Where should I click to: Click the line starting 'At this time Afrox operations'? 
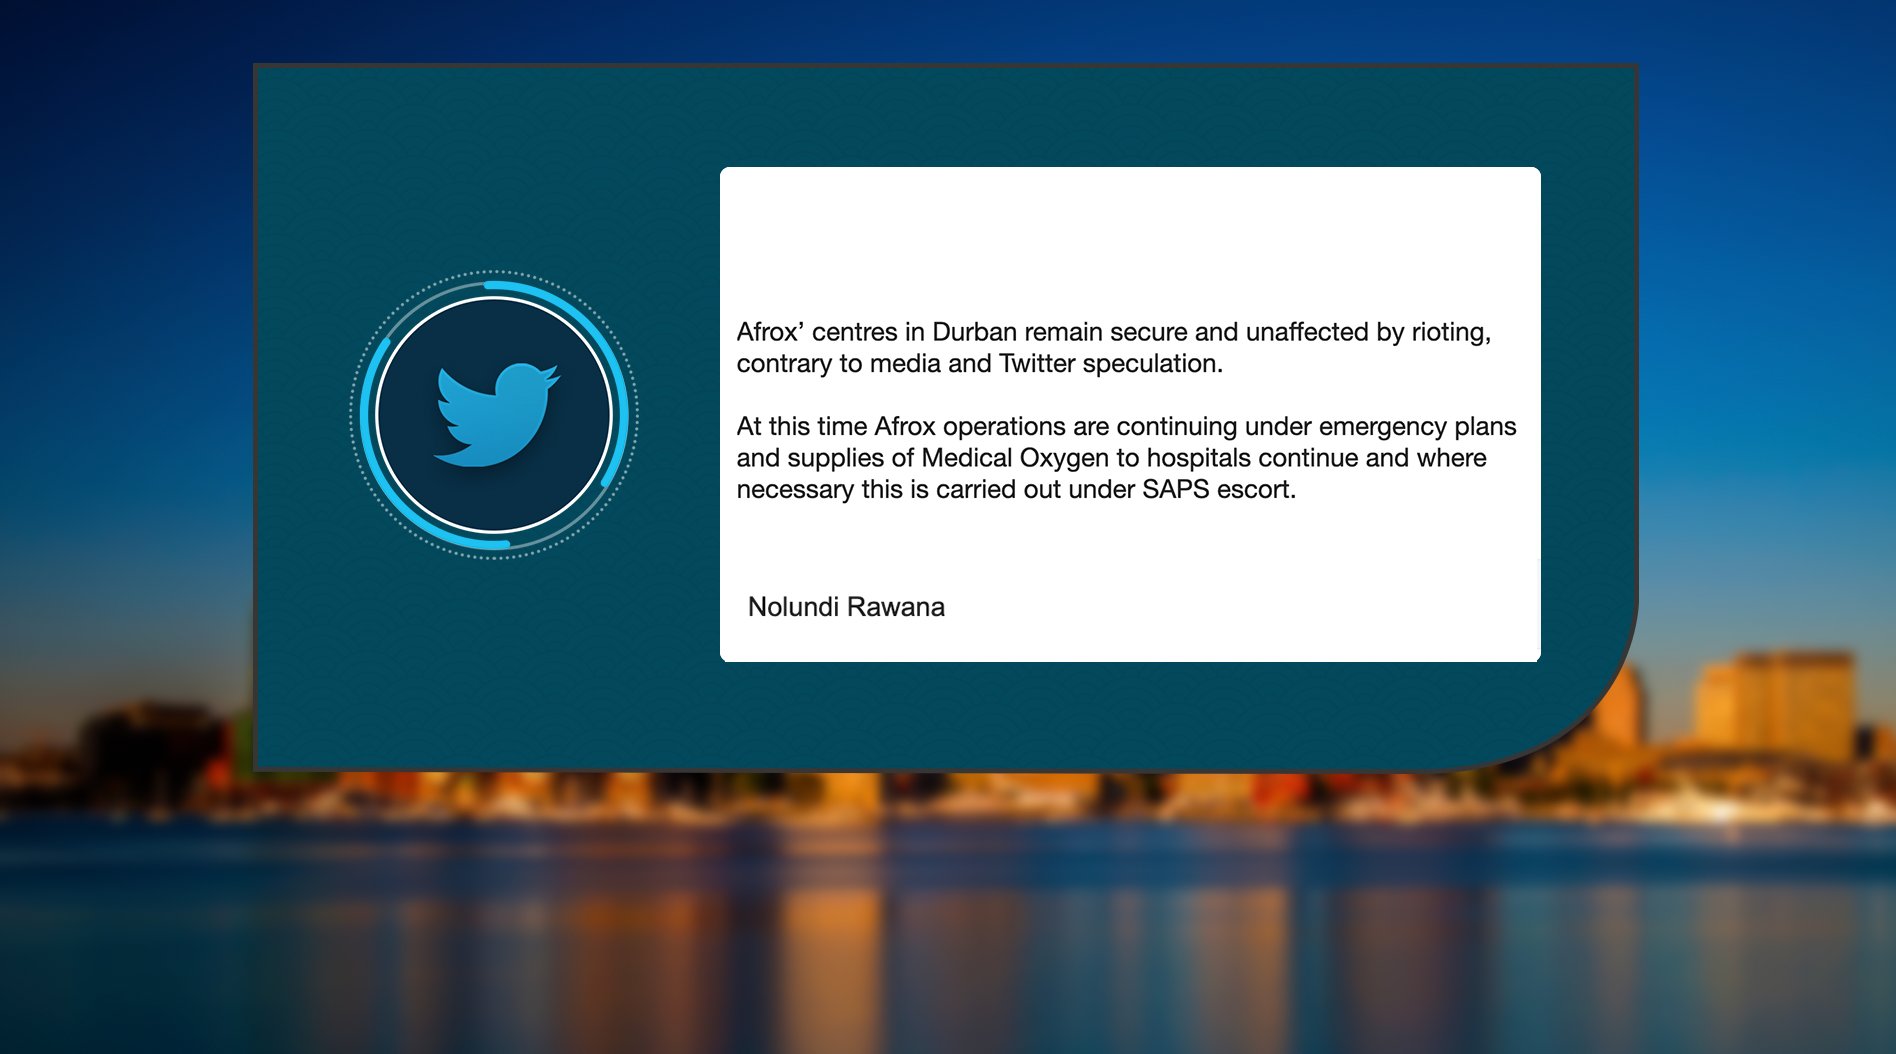[1127, 427]
